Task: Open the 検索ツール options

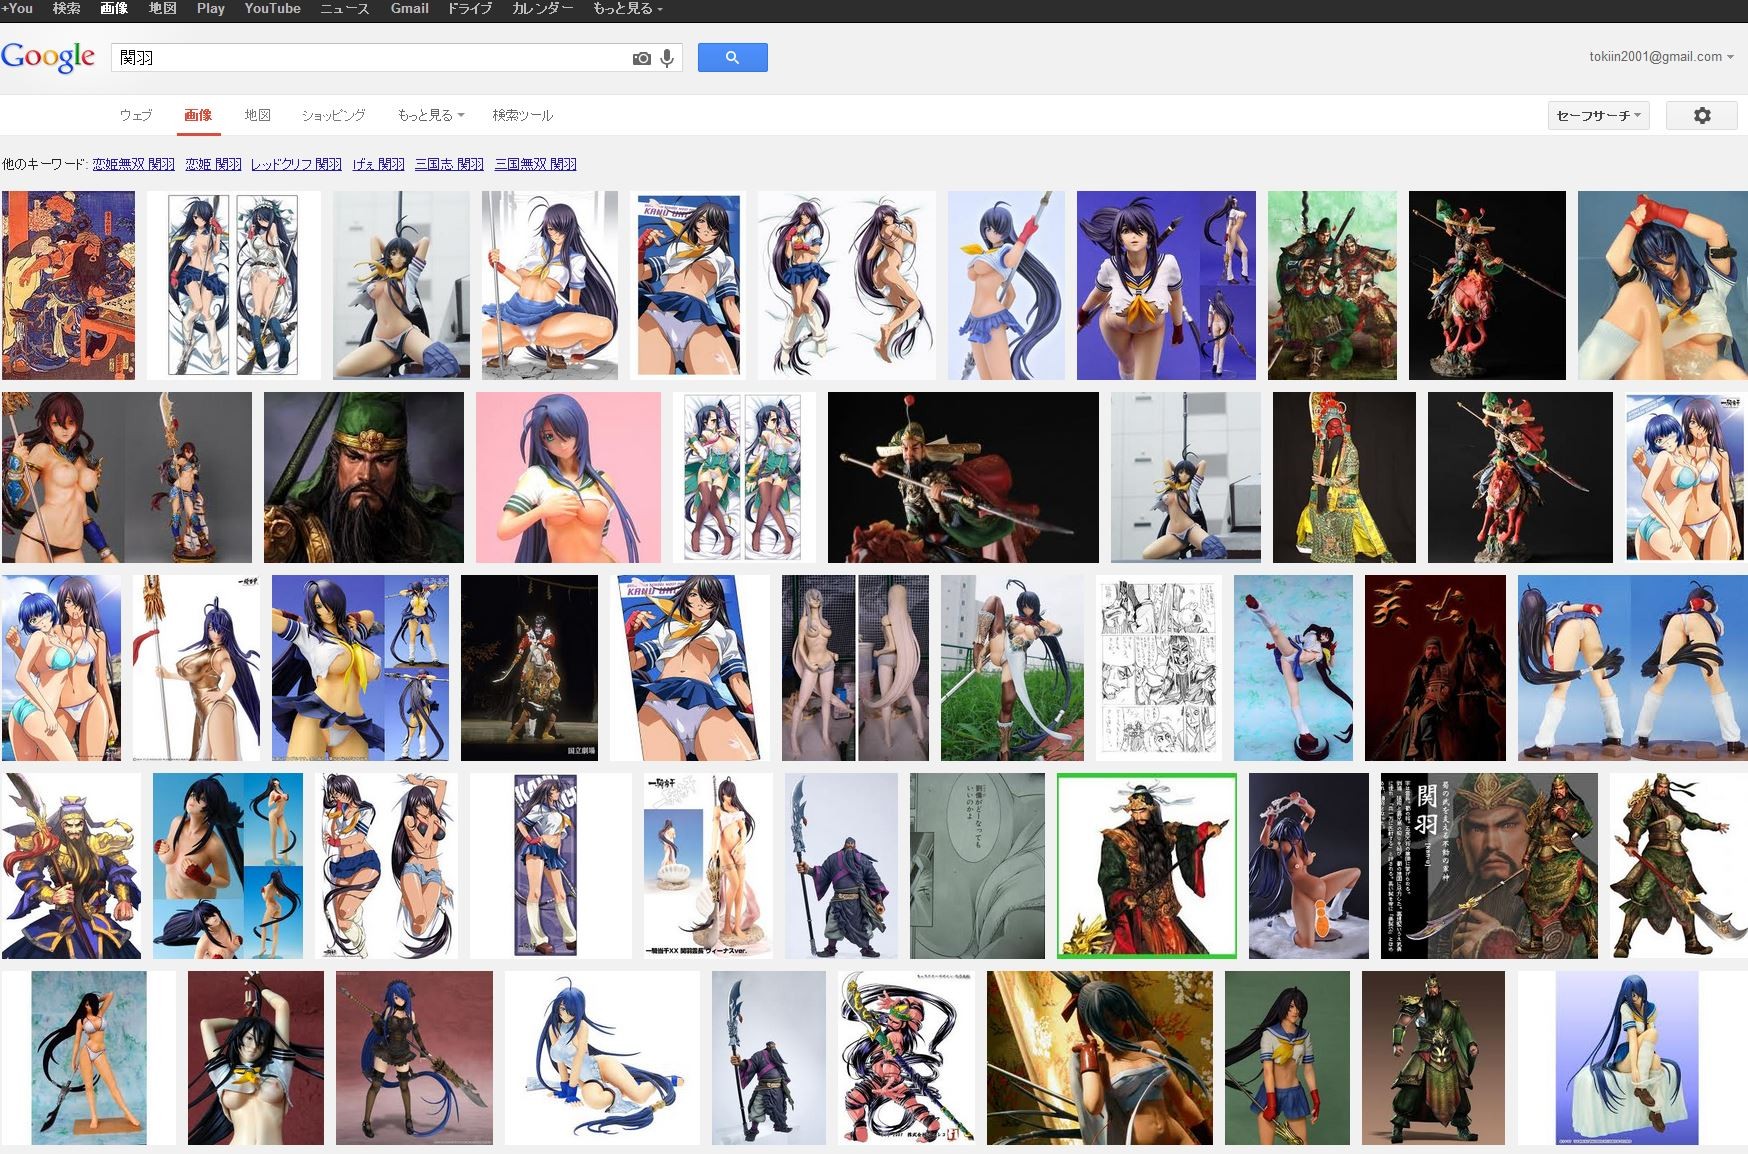Action: 523,115
